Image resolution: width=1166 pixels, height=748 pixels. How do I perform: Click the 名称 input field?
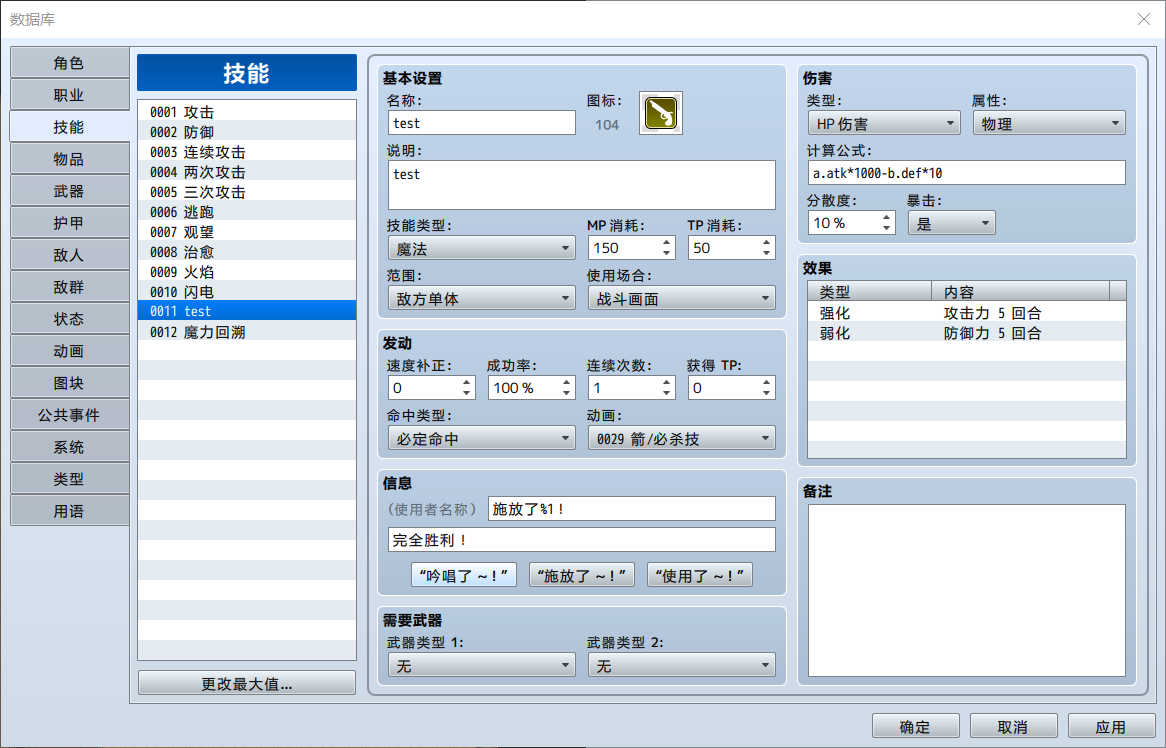tap(481, 123)
